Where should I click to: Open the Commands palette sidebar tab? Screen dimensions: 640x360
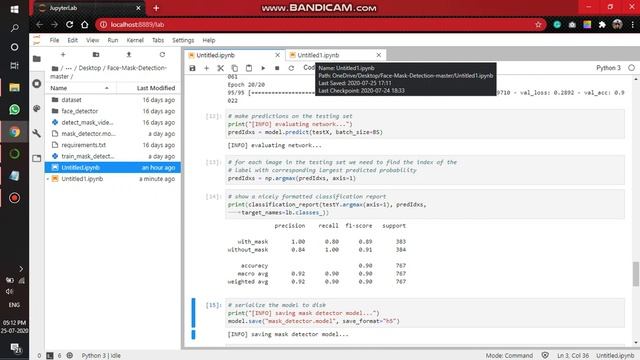click(x=37, y=108)
